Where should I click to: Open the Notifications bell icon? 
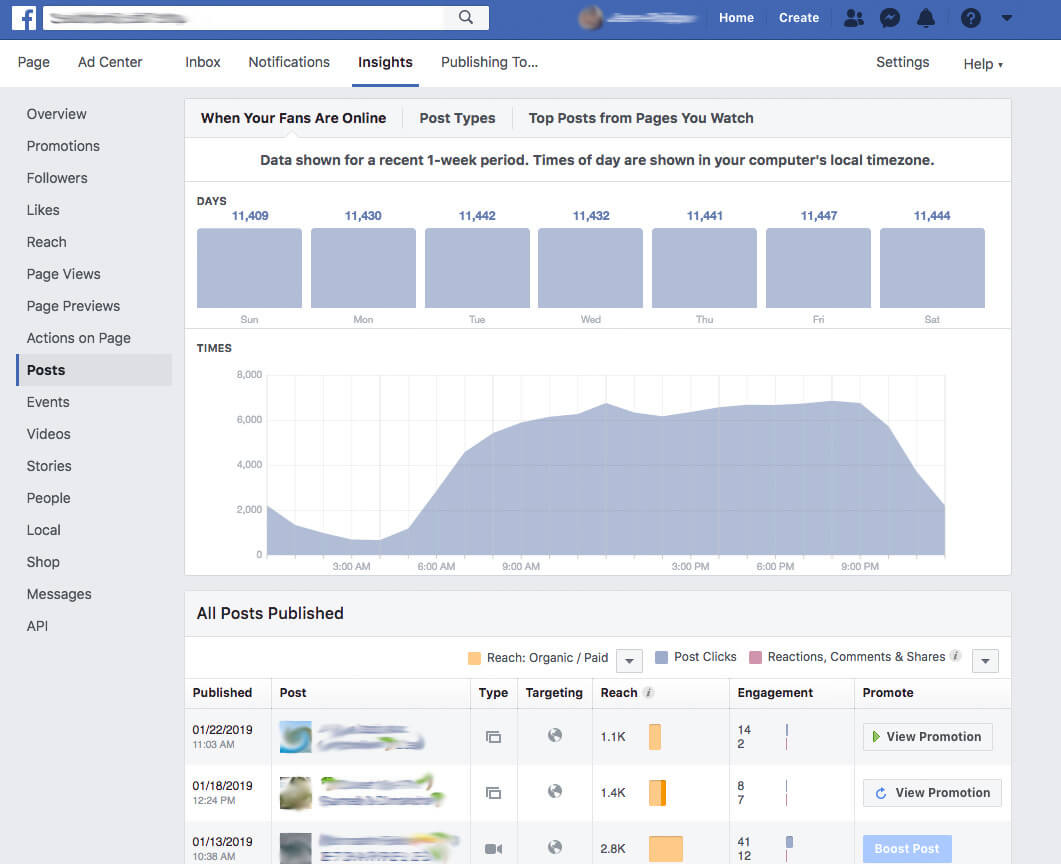click(925, 17)
